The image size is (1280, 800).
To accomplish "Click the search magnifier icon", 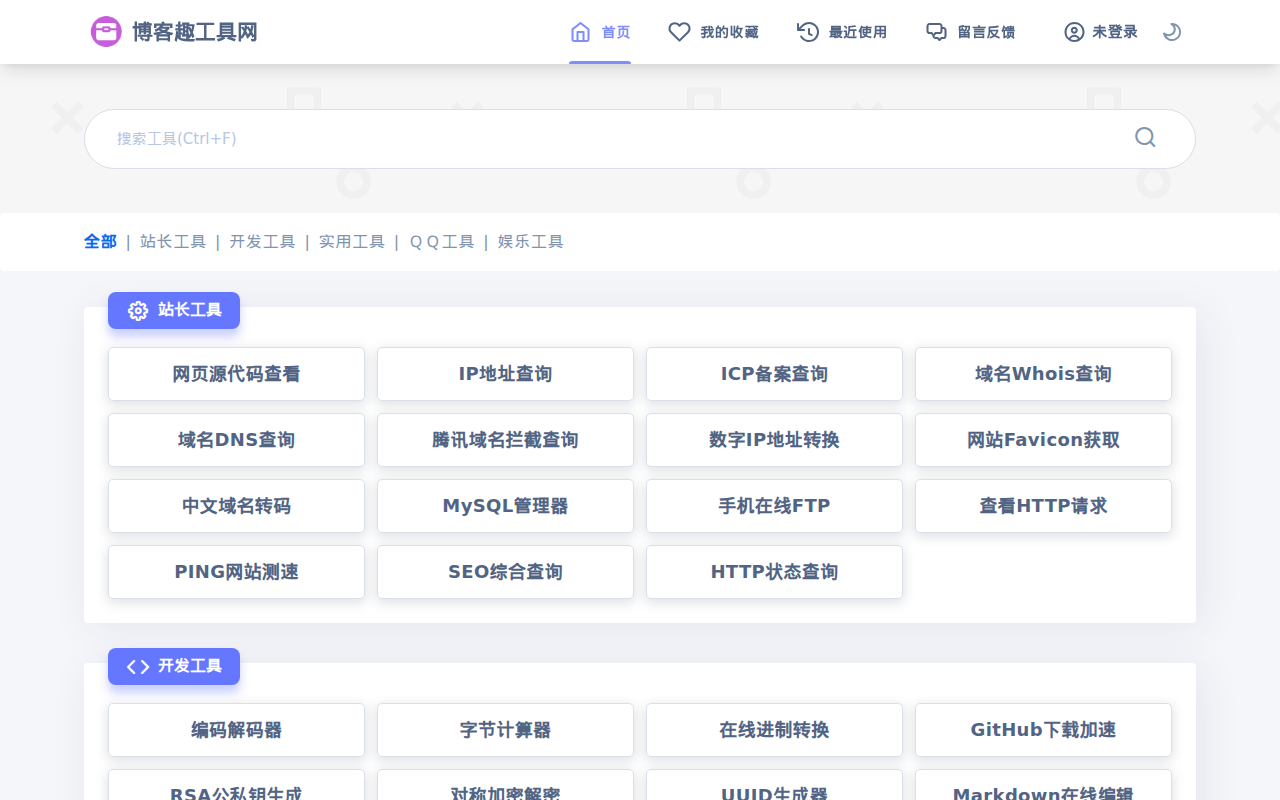I will point(1145,137).
